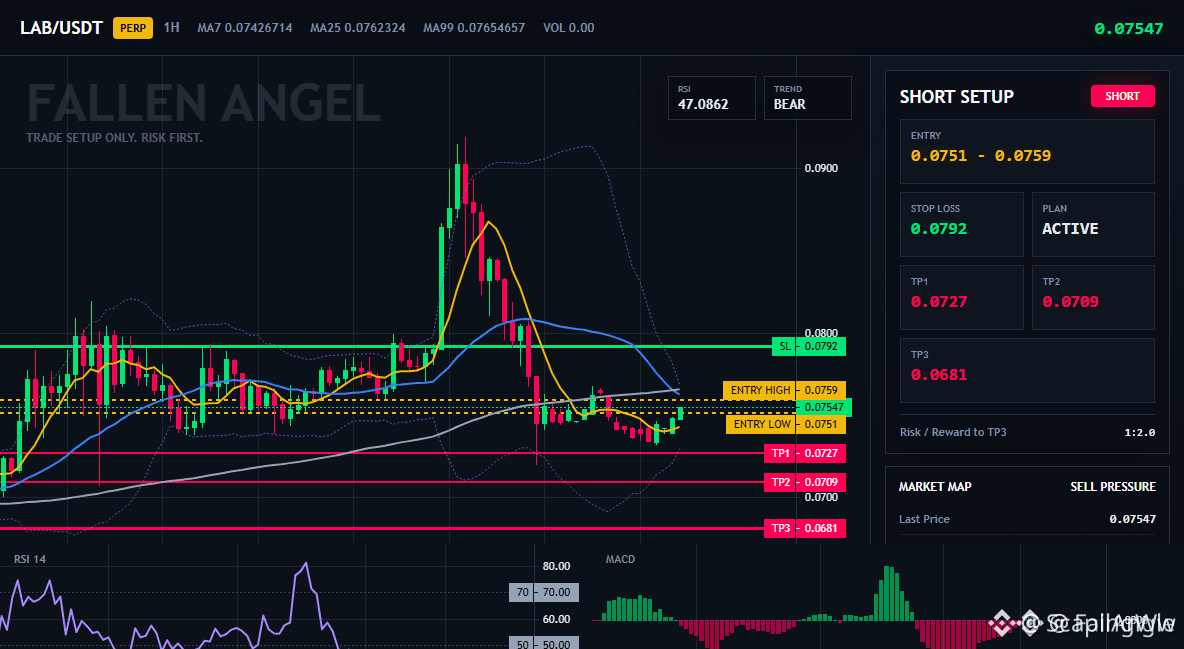Click the MA25 0.0762324 indicator label
Viewport: 1184px width, 649px height.
coord(357,28)
